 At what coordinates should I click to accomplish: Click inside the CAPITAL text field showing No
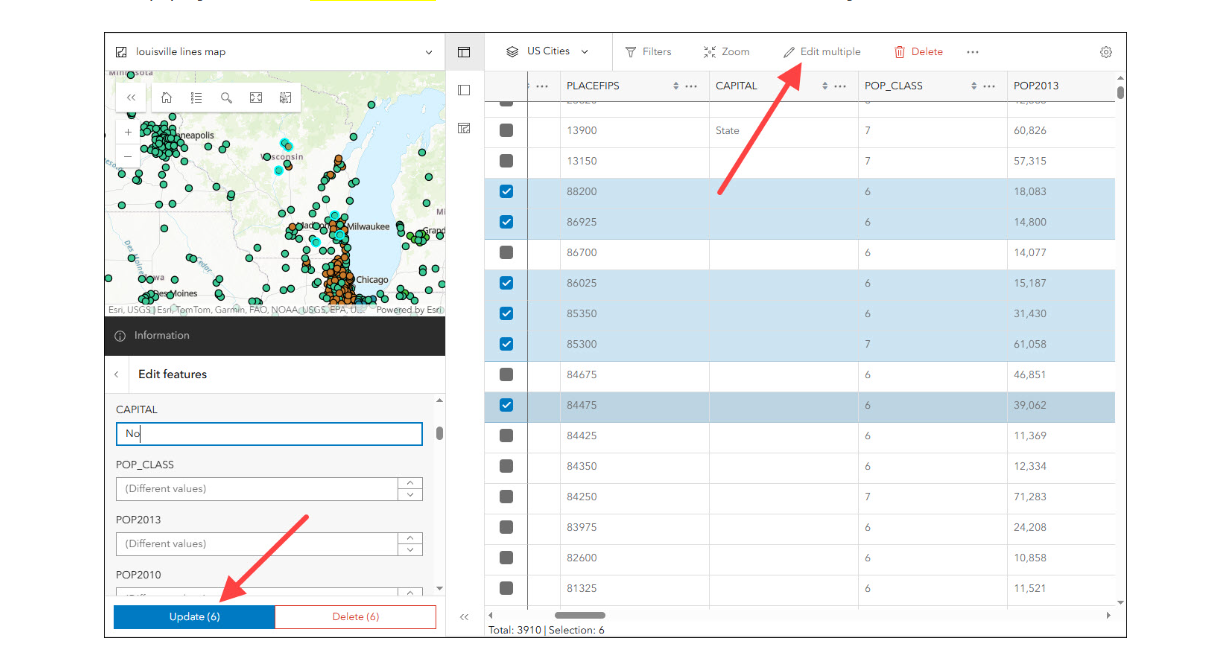[x=269, y=433]
